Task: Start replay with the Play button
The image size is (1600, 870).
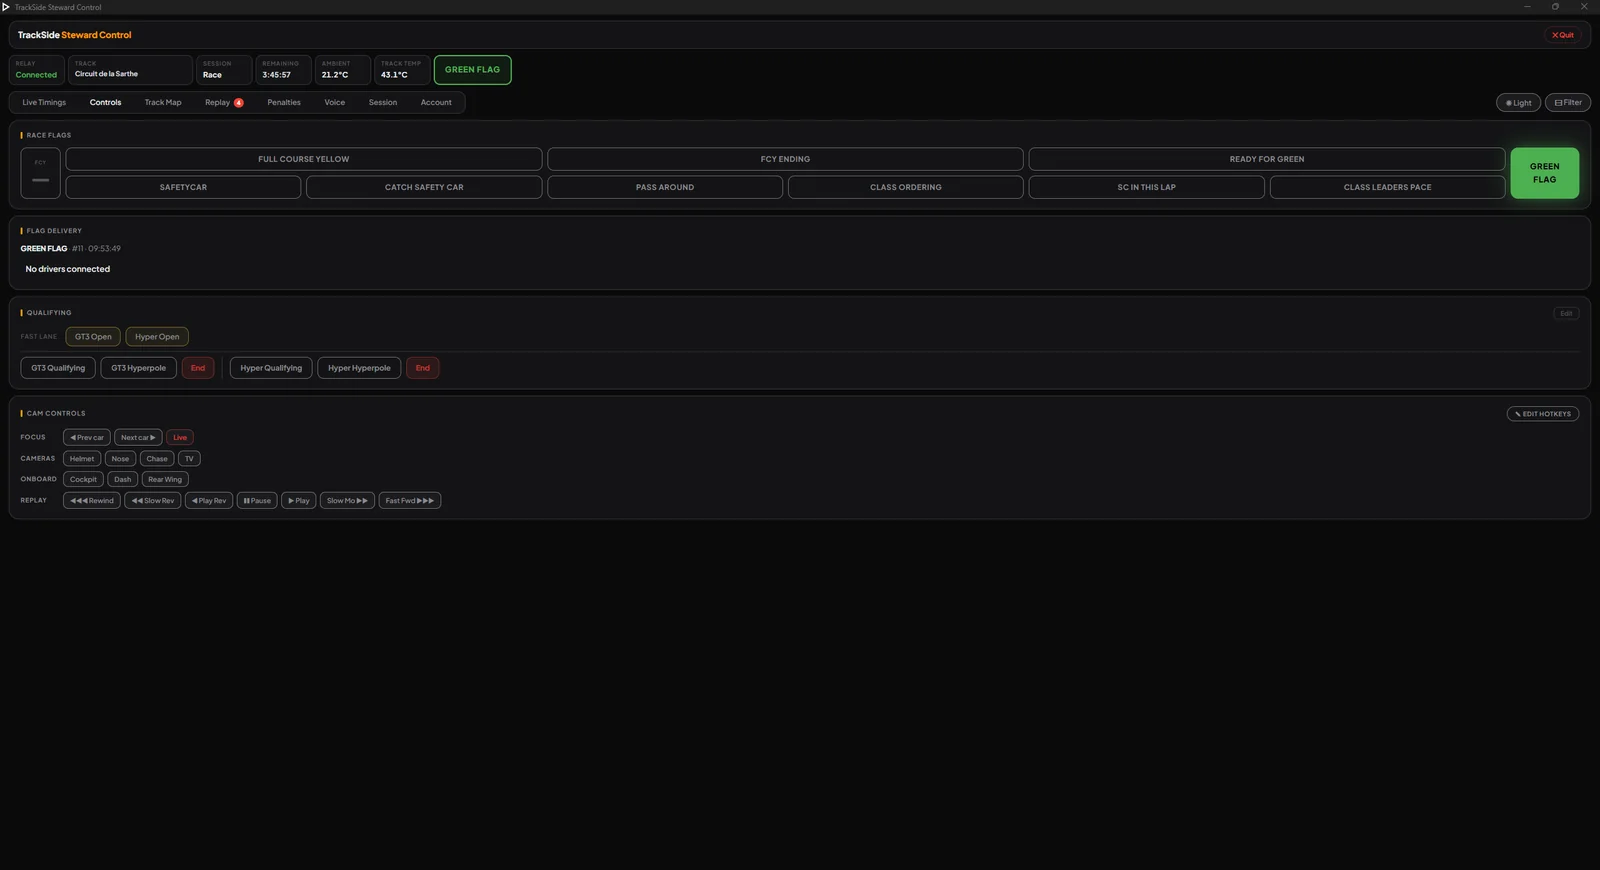Action: tap(298, 501)
